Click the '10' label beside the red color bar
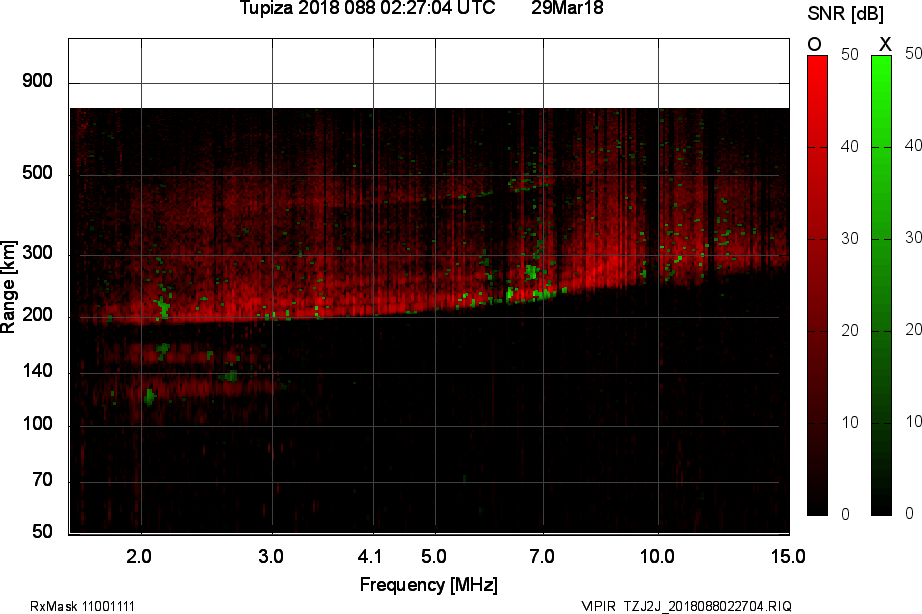This screenshot has width=922, height=614. tap(850, 422)
